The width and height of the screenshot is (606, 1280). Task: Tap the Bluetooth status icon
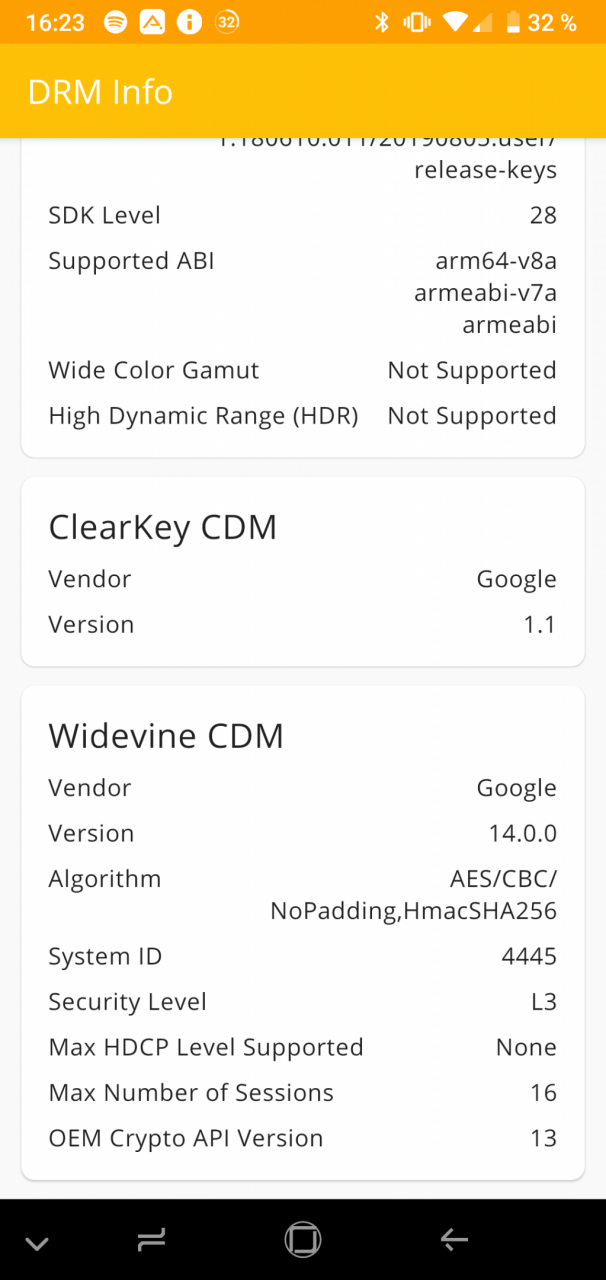(381, 22)
